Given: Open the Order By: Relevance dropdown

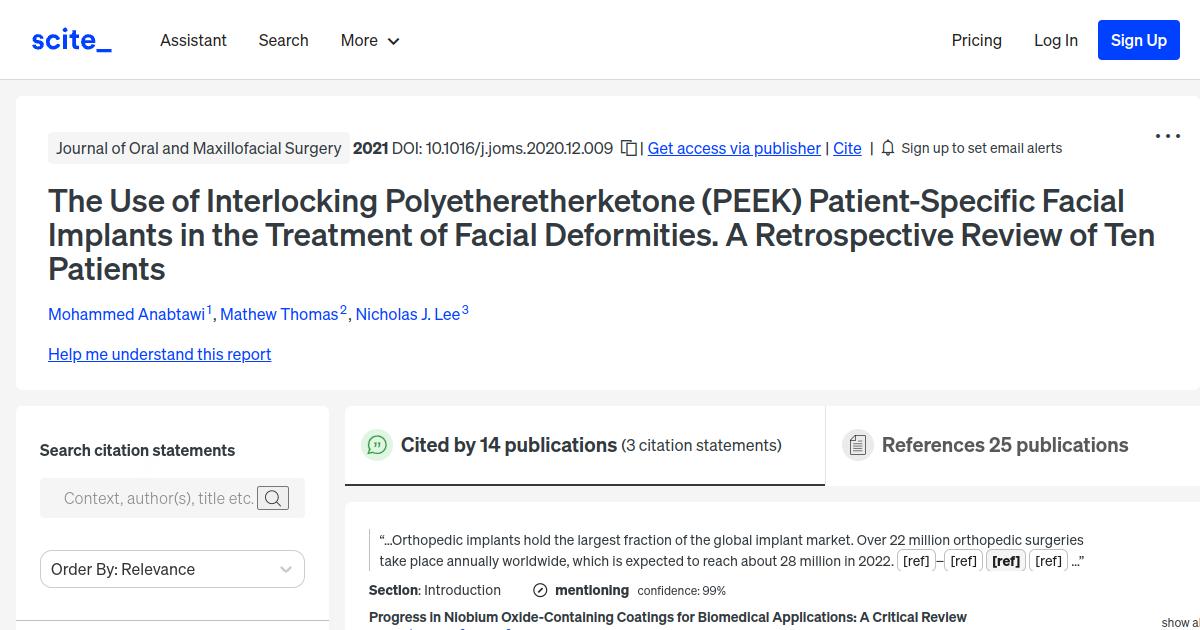Looking at the screenshot, I should (x=172, y=568).
